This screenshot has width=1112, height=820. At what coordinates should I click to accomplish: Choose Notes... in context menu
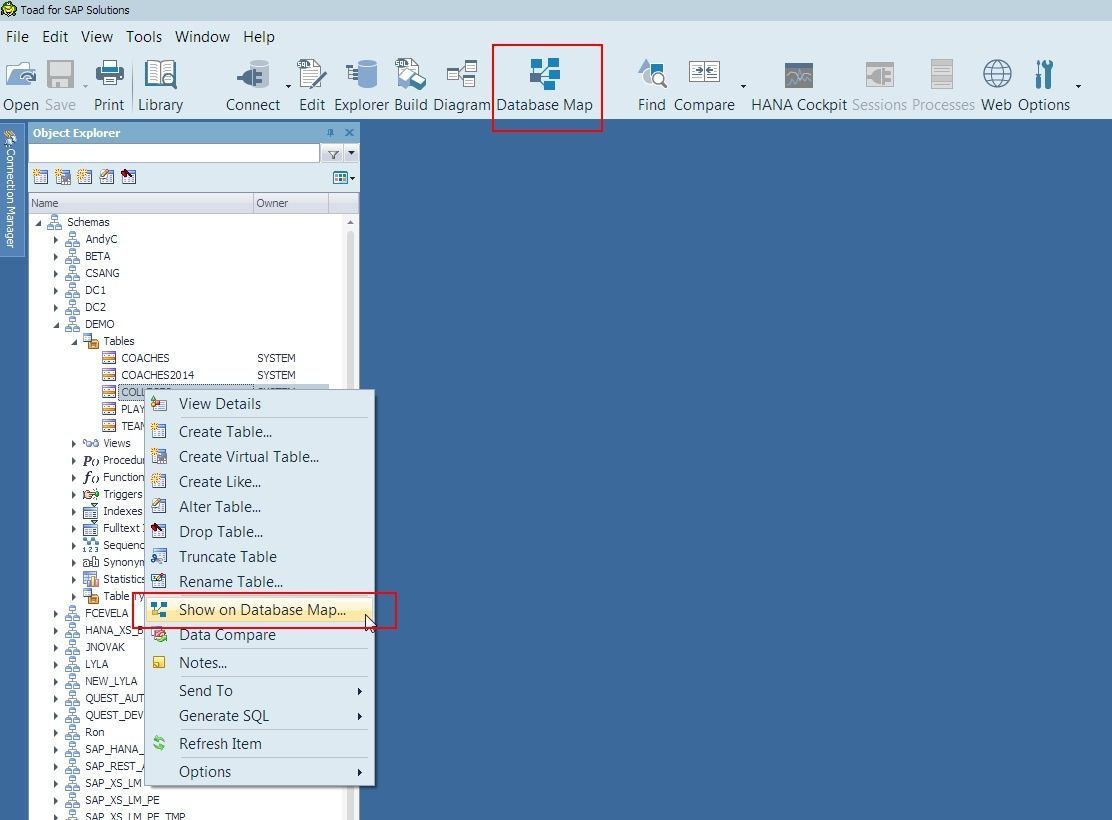260,663
